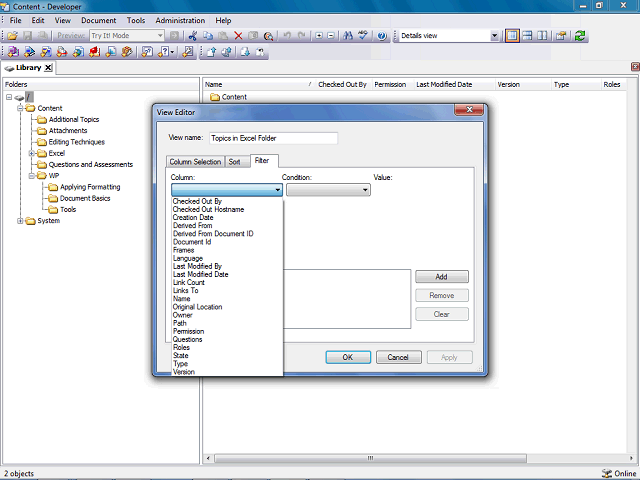The height and width of the screenshot is (480, 640).
Task: Click the Content folder icon in the list pane
Action: click(215, 97)
